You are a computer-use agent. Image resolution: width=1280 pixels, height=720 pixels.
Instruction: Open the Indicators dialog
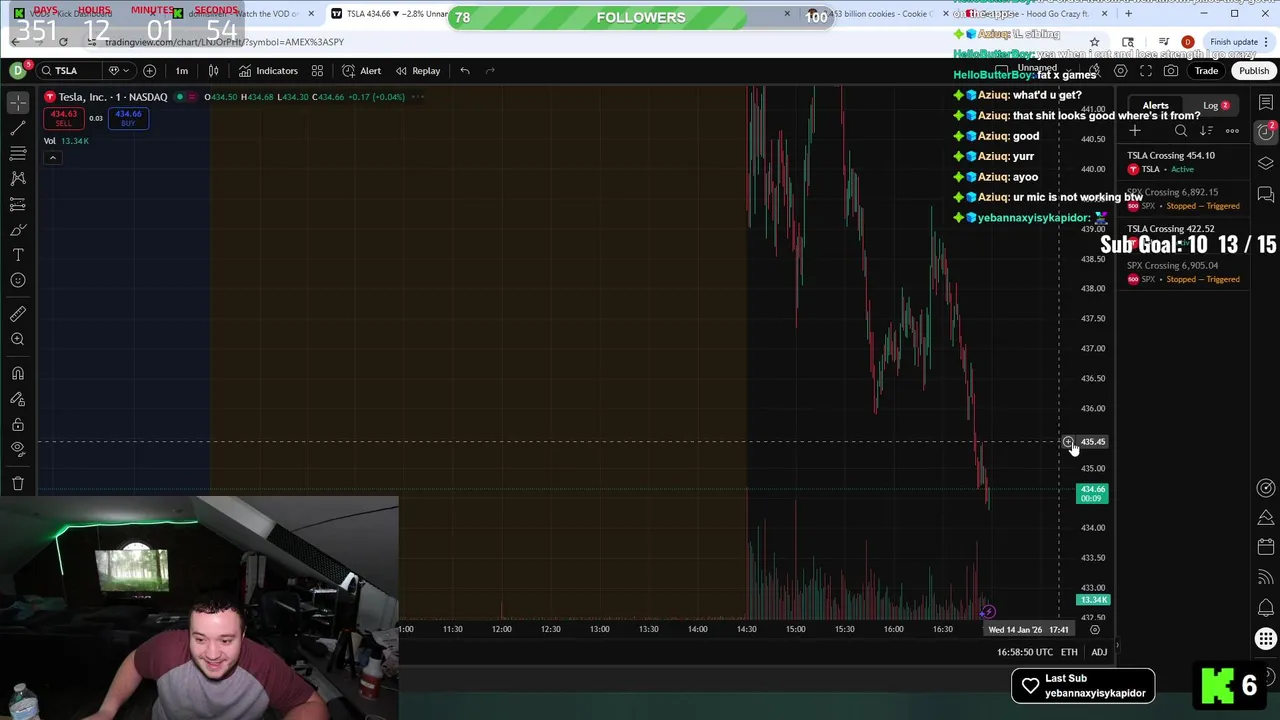[268, 70]
